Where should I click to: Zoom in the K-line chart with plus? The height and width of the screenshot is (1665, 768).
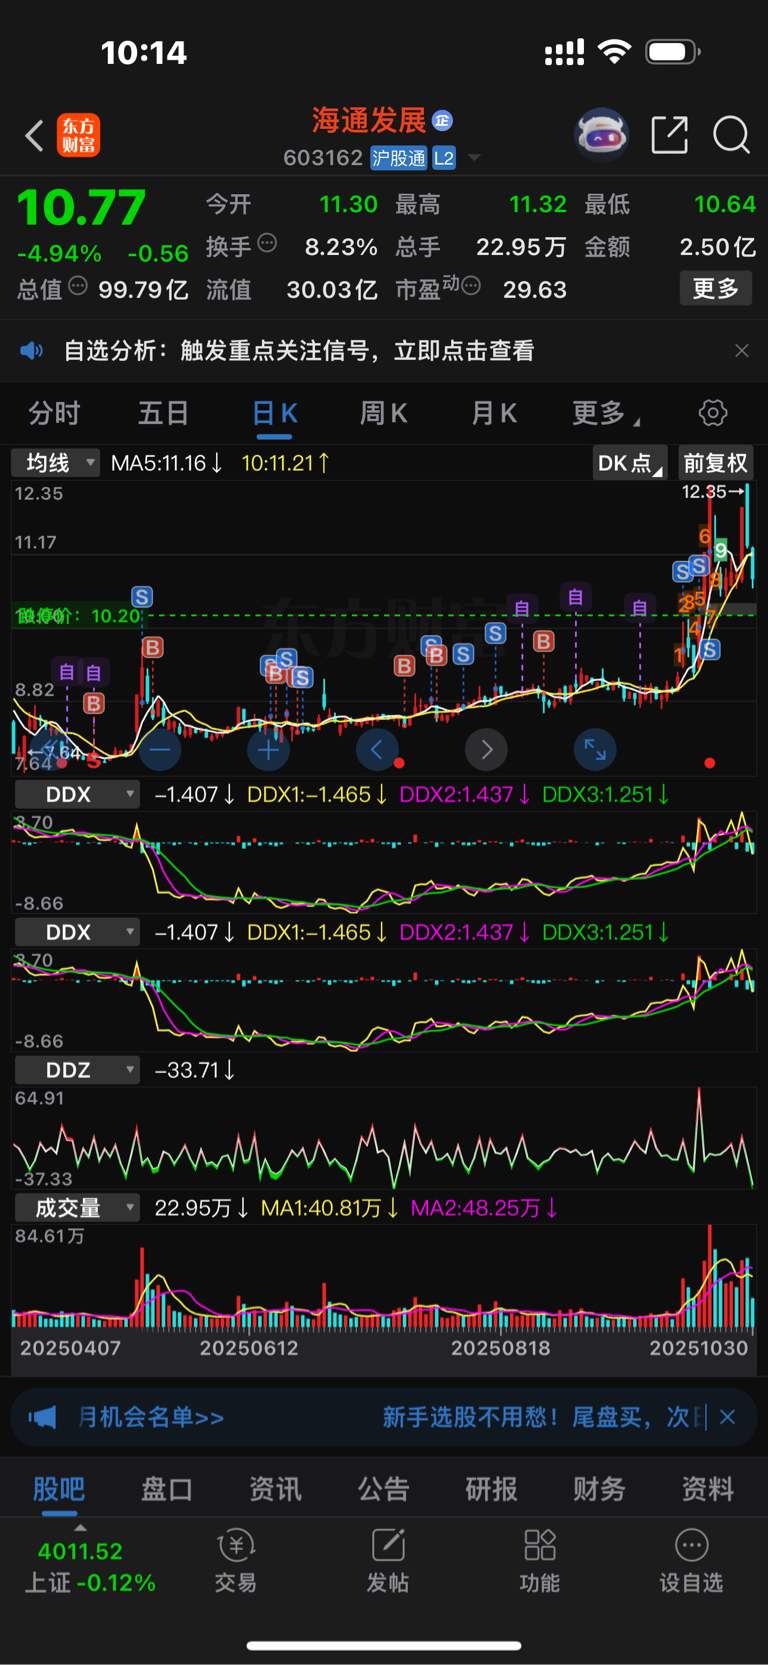coord(268,749)
